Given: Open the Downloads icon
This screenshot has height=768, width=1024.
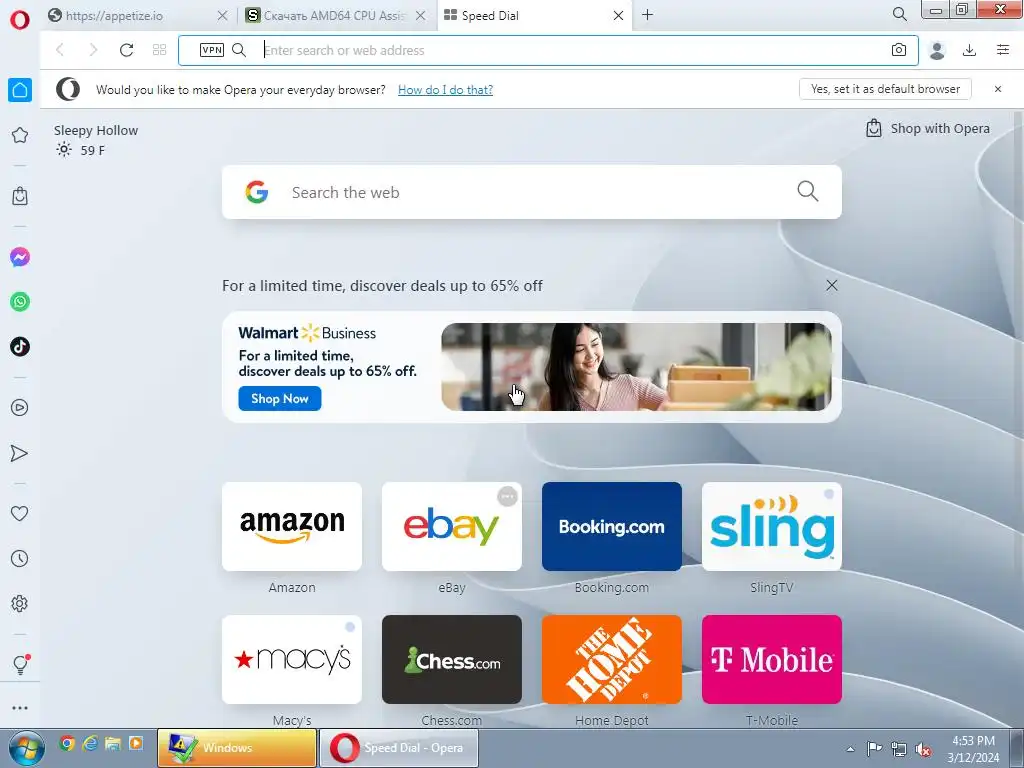Looking at the screenshot, I should [969, 50].
